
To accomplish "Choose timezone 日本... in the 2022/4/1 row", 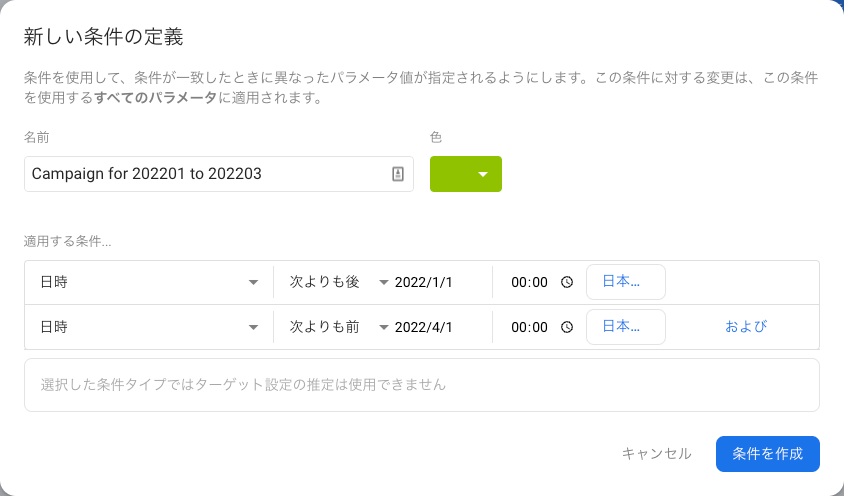I will click(x=625, y=327).
